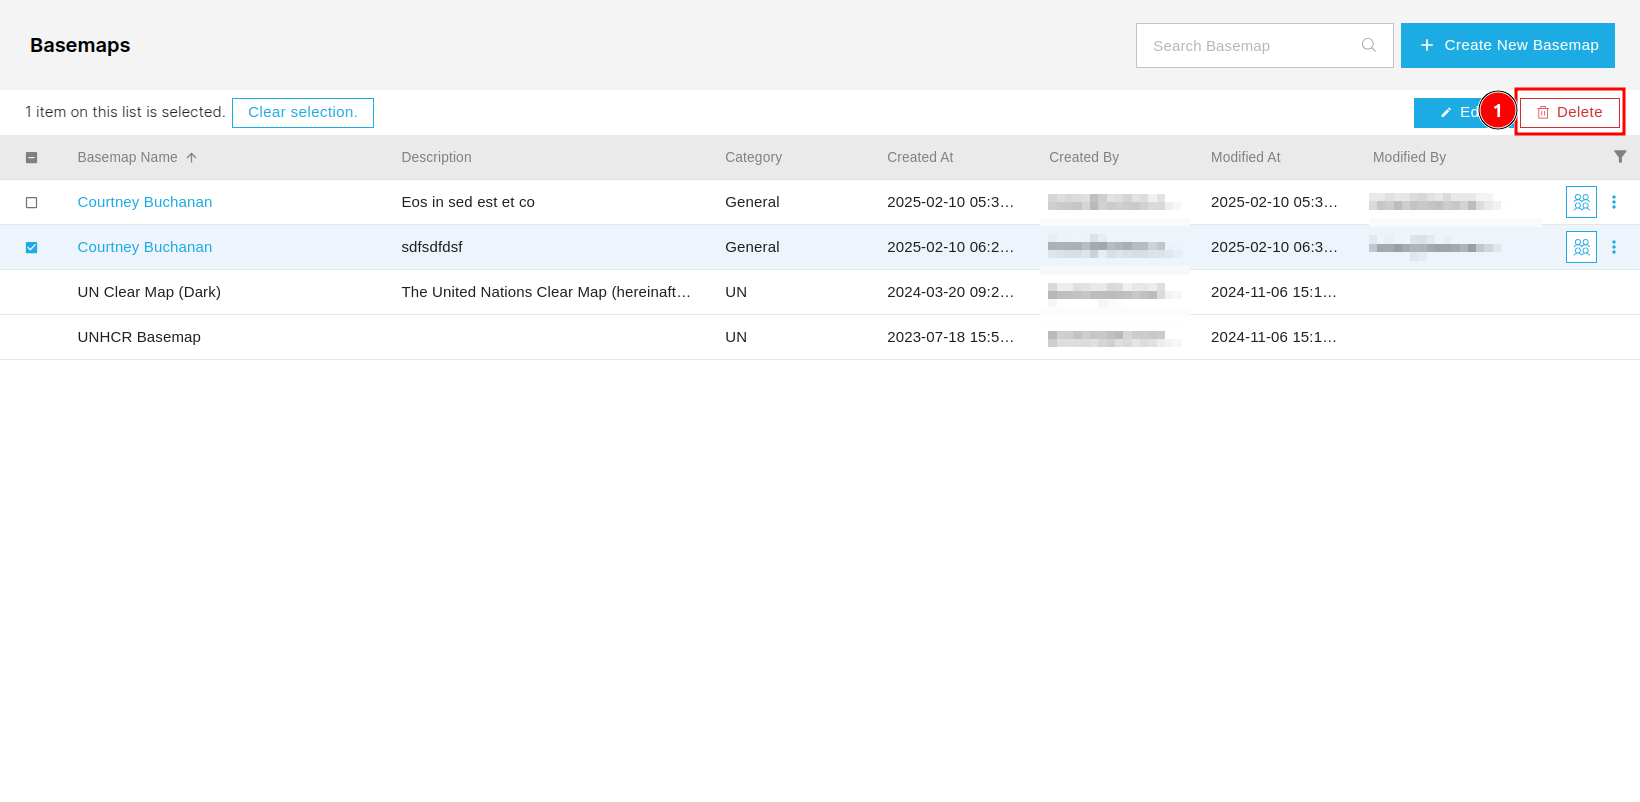Screen dimensions: 1640x802
Task: Open more options menu for sdfsdfdsf row
Action: 1613,247
